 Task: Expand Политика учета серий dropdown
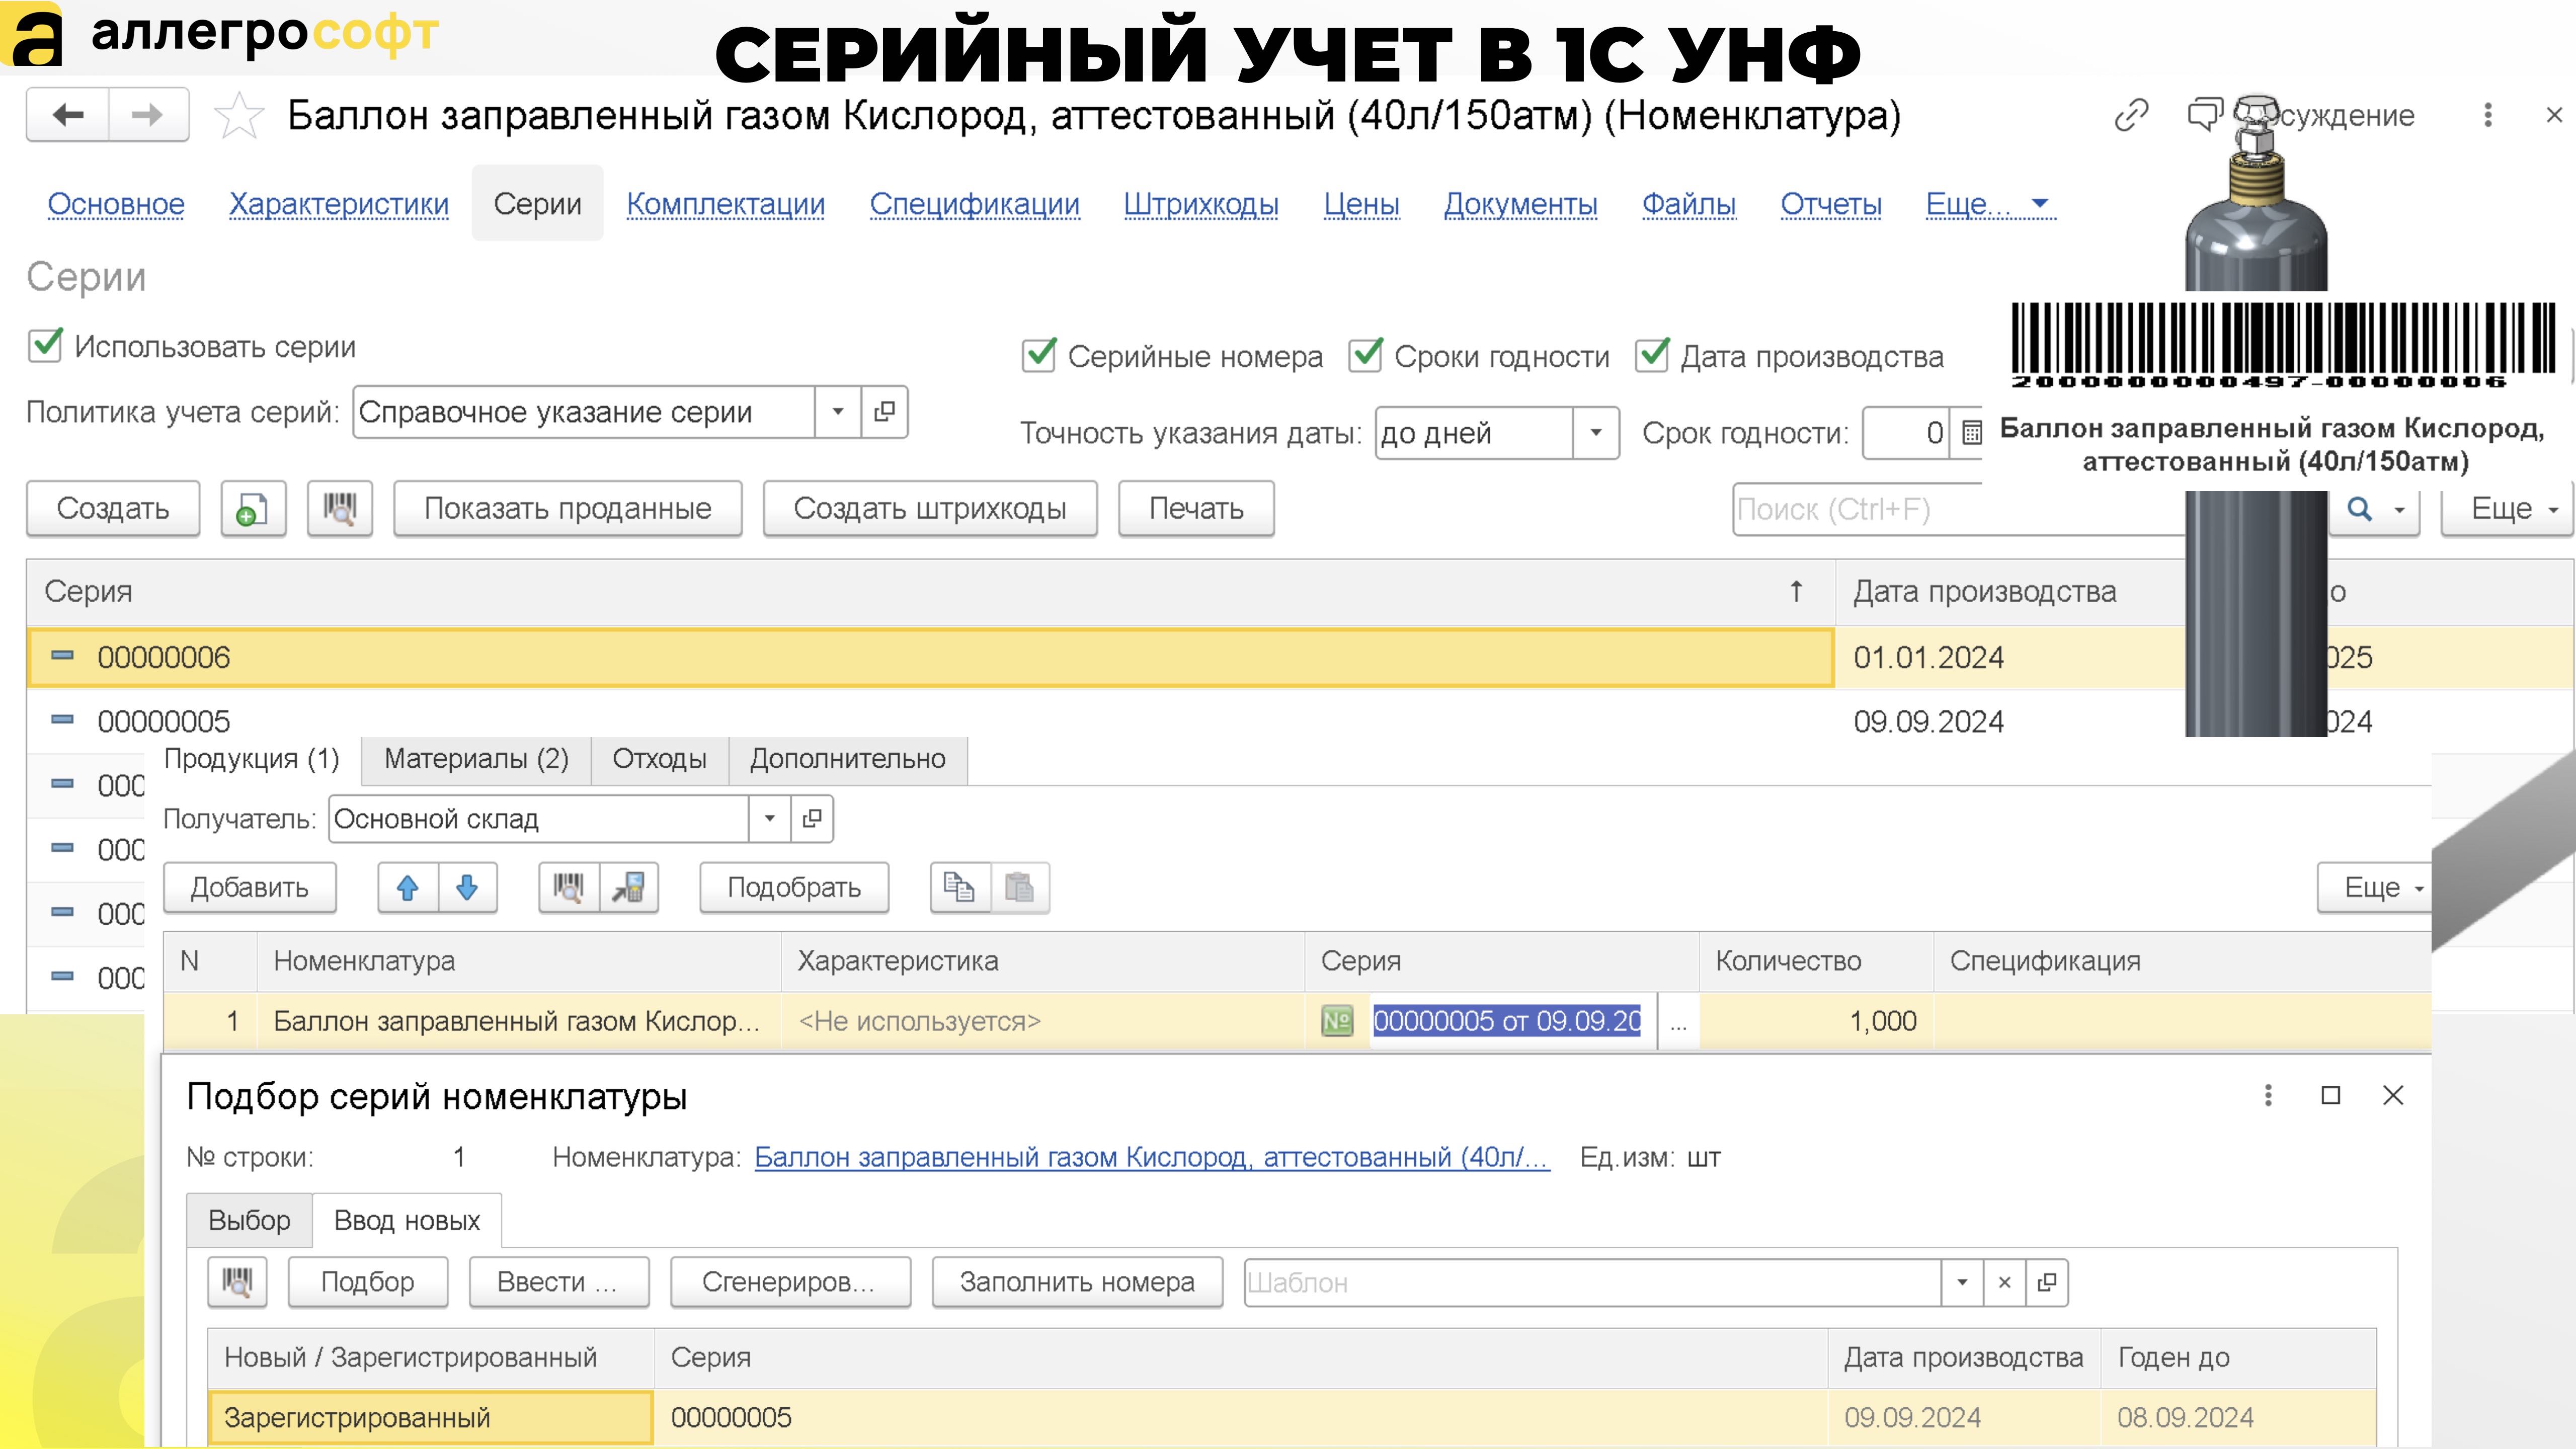[838, 412]
